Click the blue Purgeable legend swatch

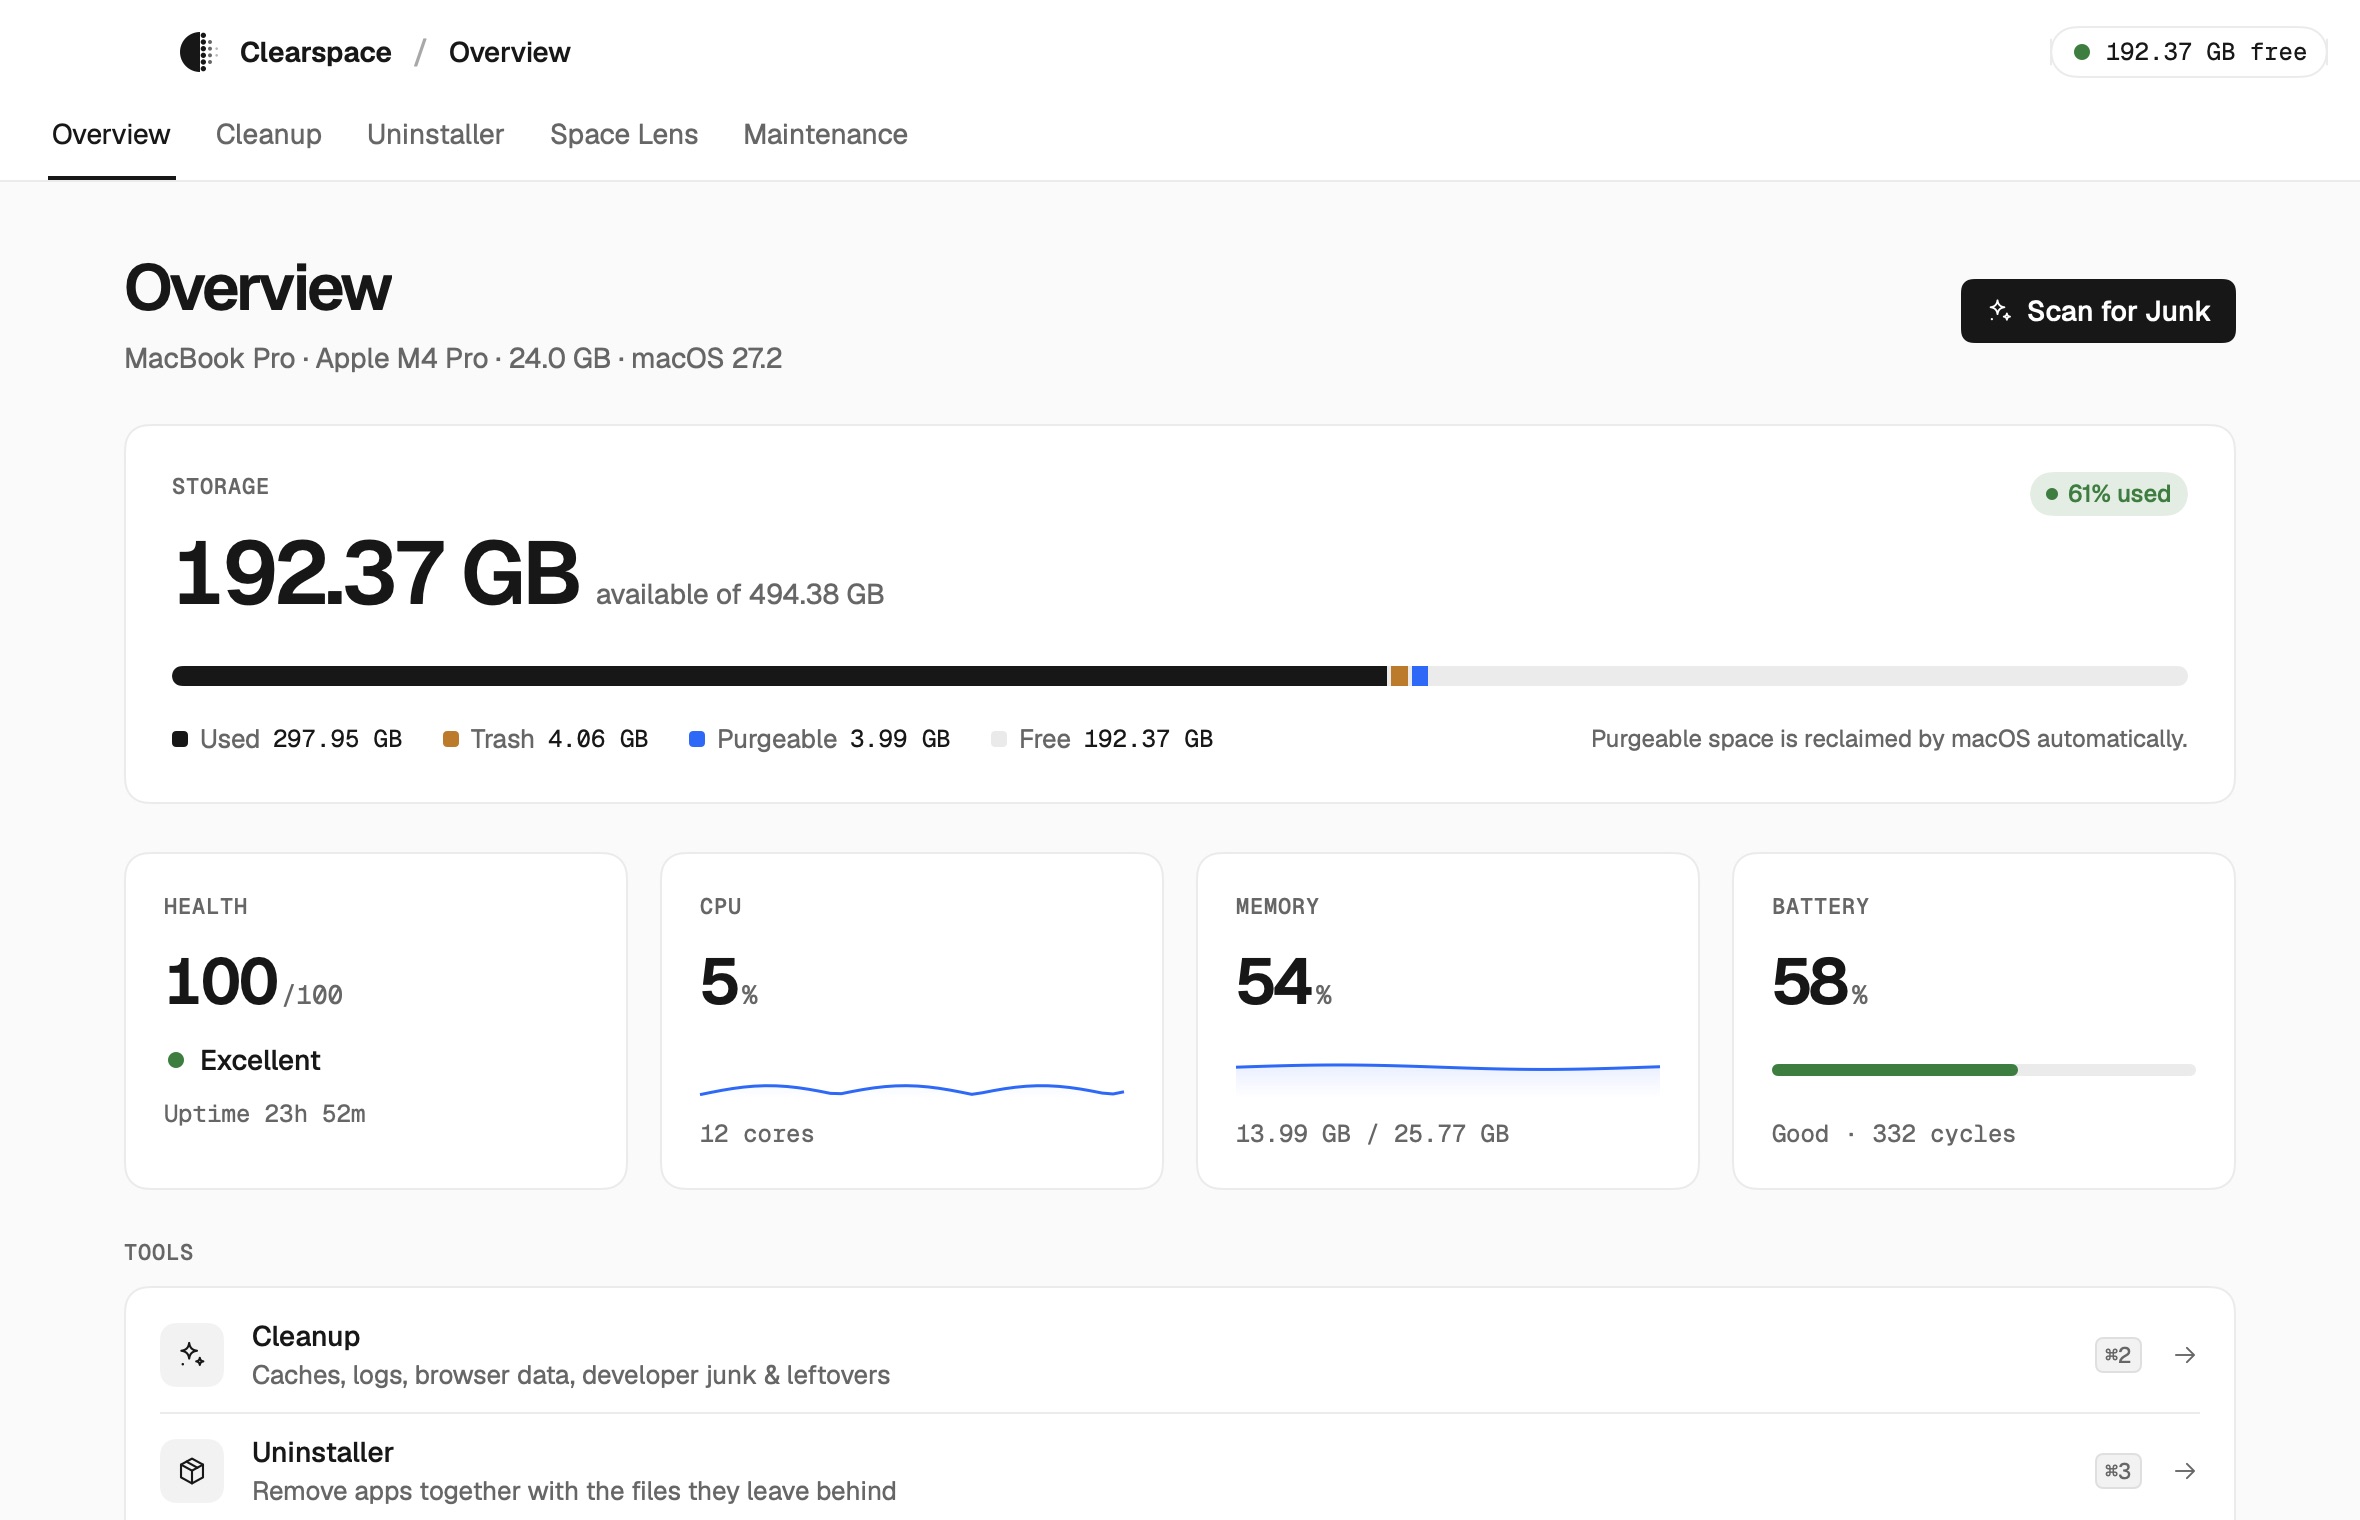[x=697, y=739]
